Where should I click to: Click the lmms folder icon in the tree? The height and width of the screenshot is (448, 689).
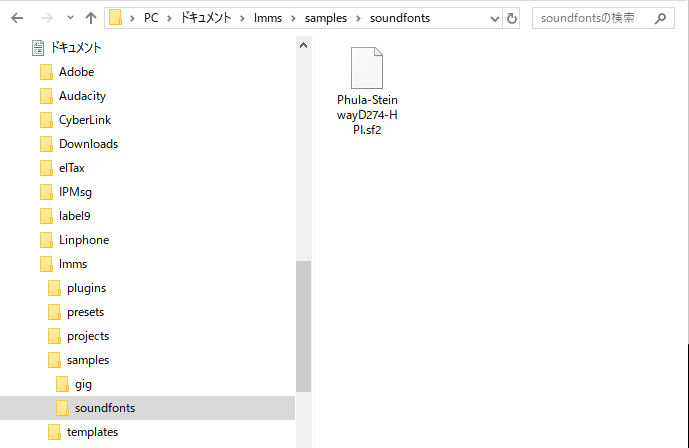point(46,264)
